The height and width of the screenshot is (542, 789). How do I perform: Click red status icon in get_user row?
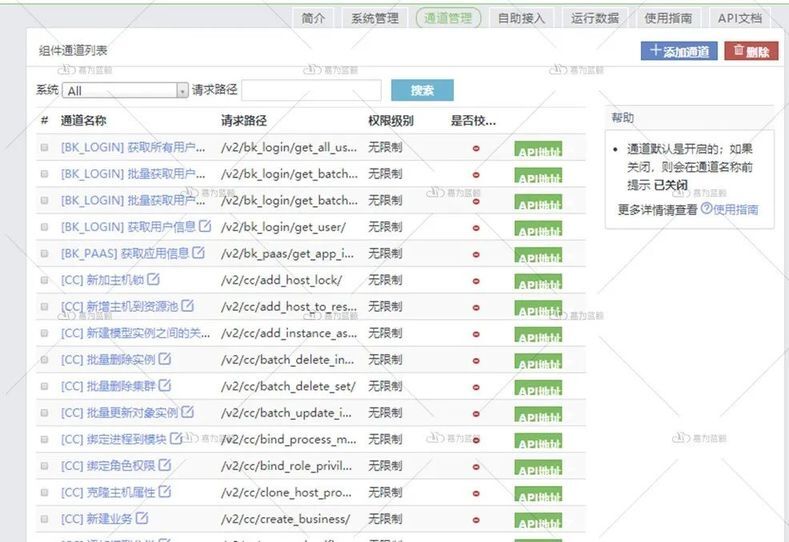[x=476, y=228]
